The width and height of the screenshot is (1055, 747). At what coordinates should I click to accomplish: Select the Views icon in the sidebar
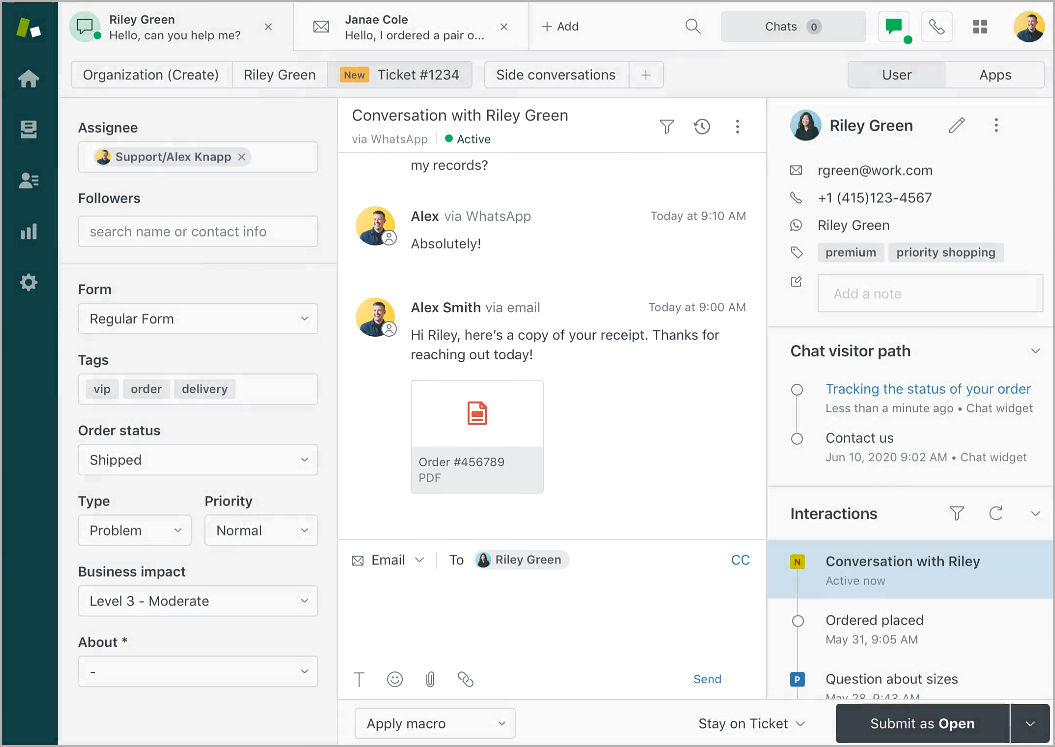[x=28, y=128]
